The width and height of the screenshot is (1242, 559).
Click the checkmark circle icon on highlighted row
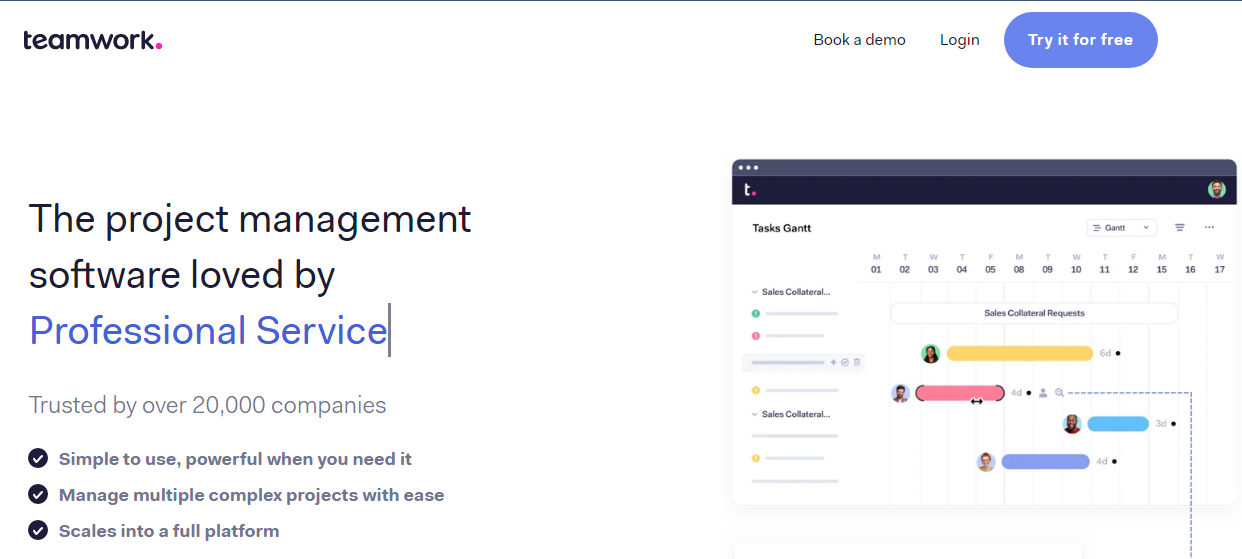tap(845, 362)
